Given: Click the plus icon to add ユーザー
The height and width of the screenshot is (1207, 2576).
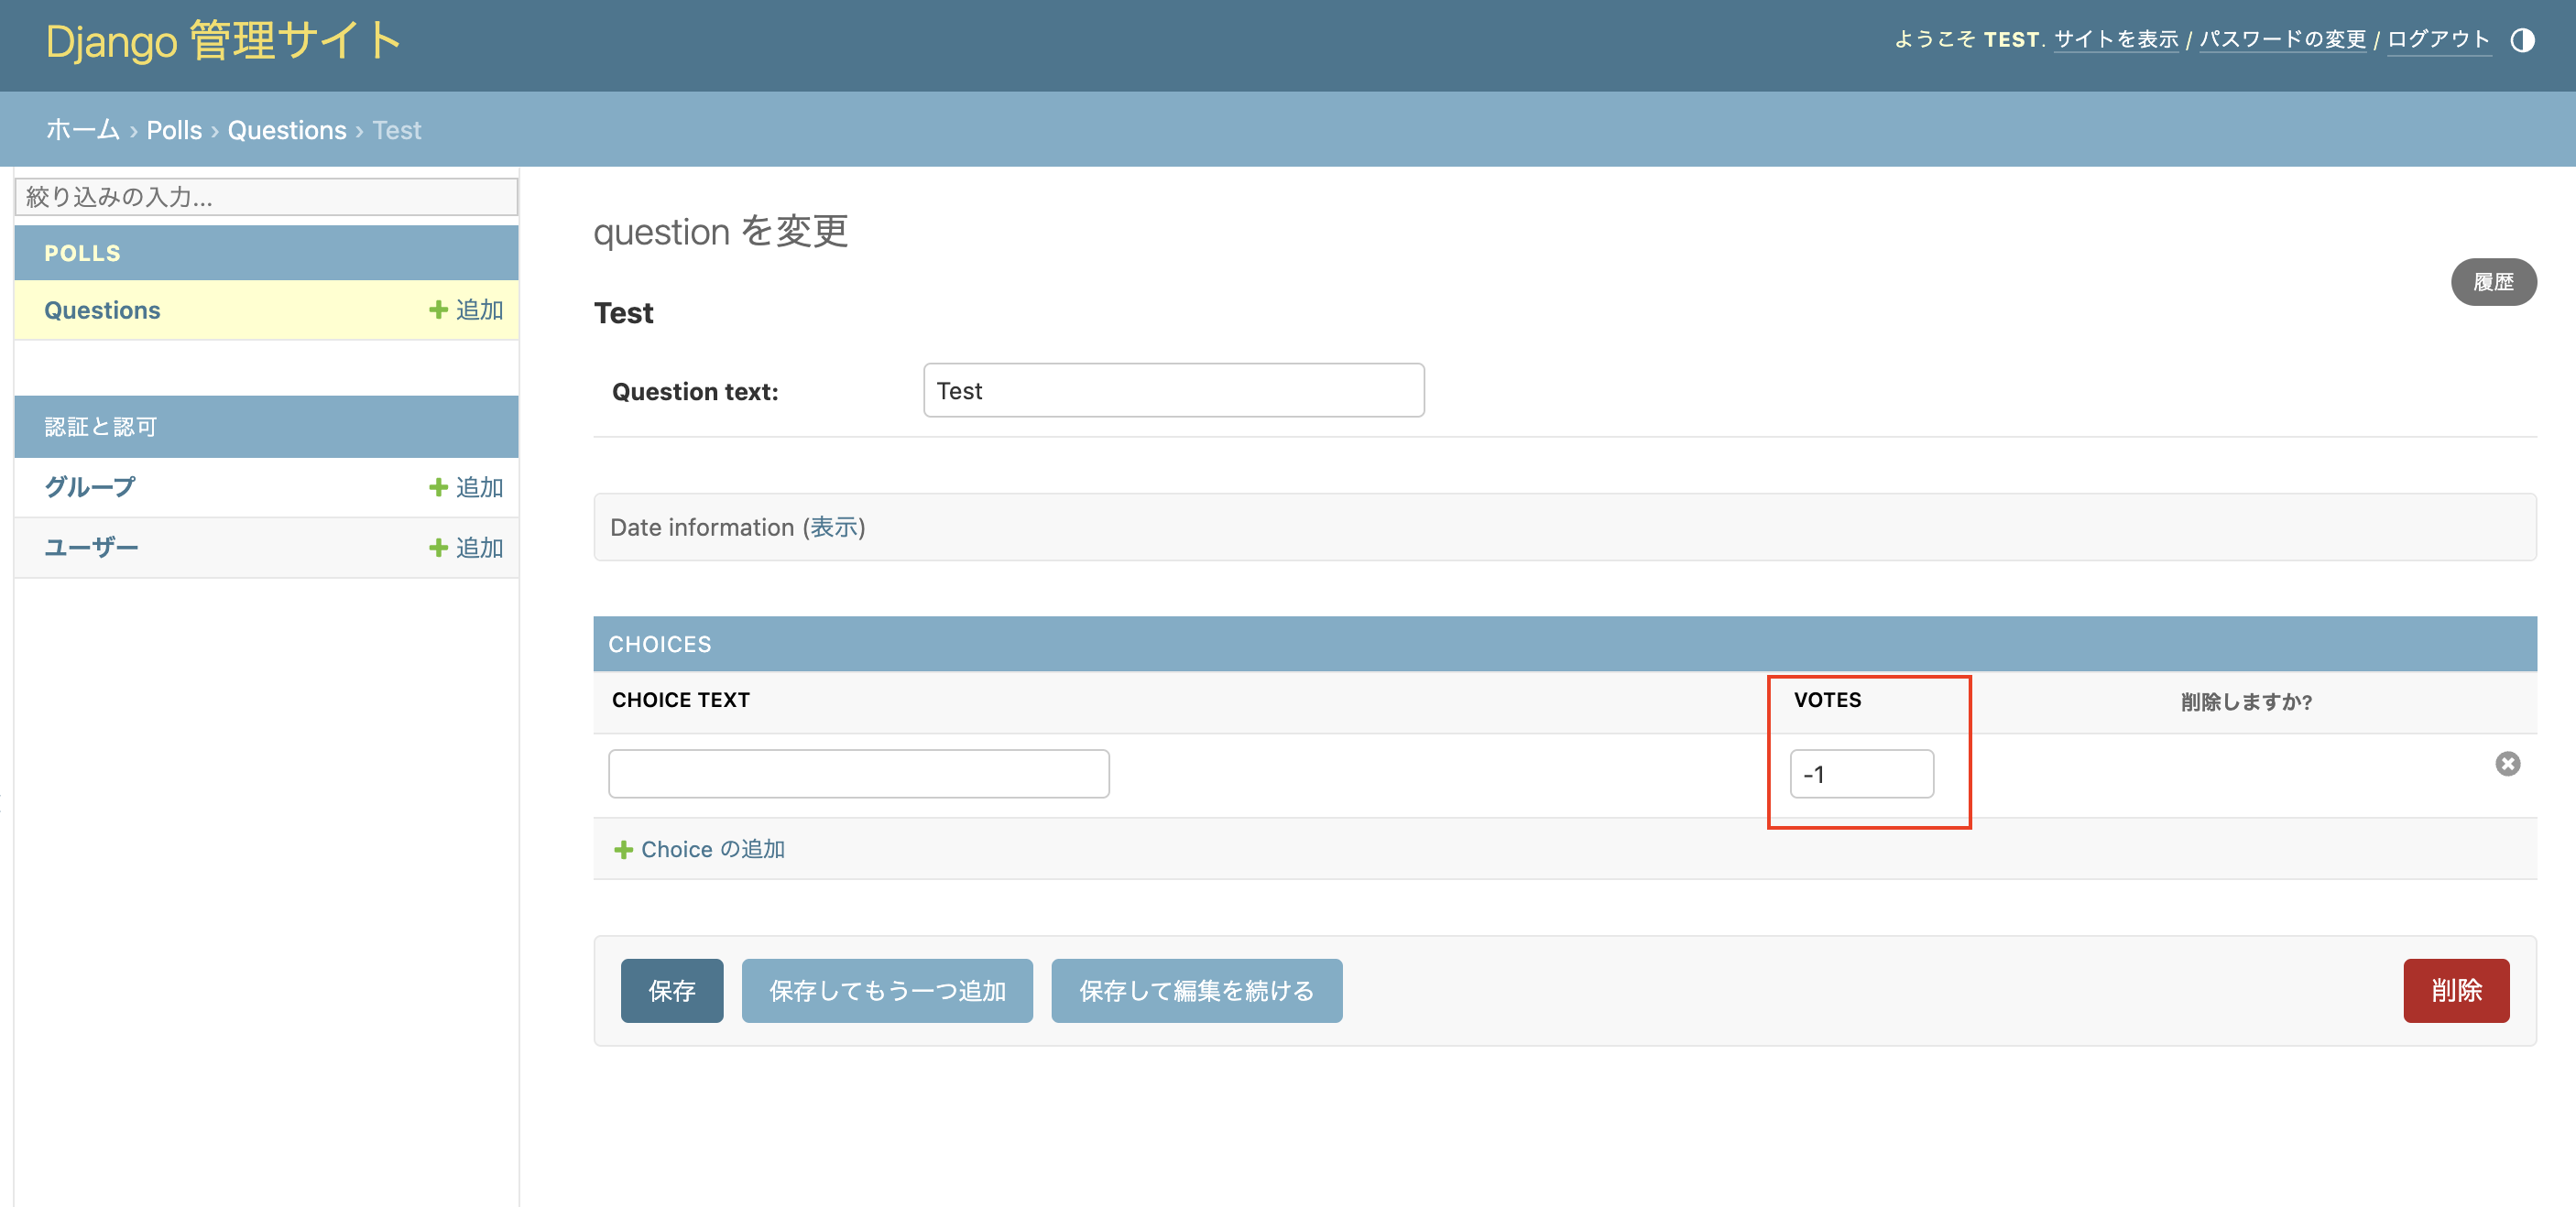Looking at the screenshot, I should pyautogui.click(x=438, y=548).
